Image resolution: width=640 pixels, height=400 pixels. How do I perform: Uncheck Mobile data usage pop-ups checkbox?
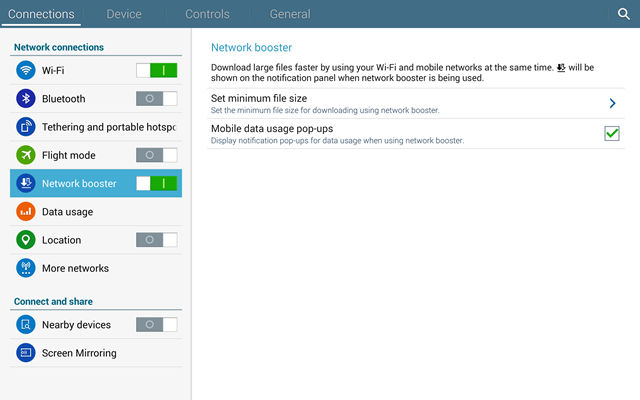(611, 133)
